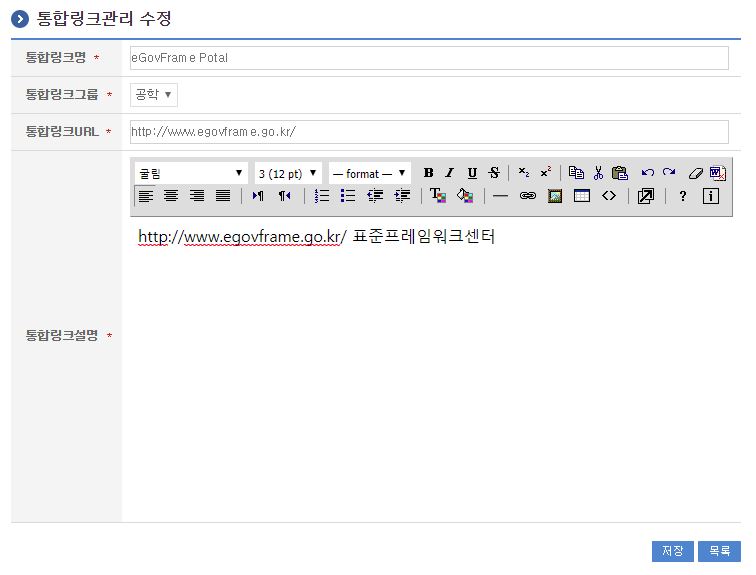The image size is (756, 575).
Task: Switch to HTML source view icon
Action: click(x=609, y=196)
